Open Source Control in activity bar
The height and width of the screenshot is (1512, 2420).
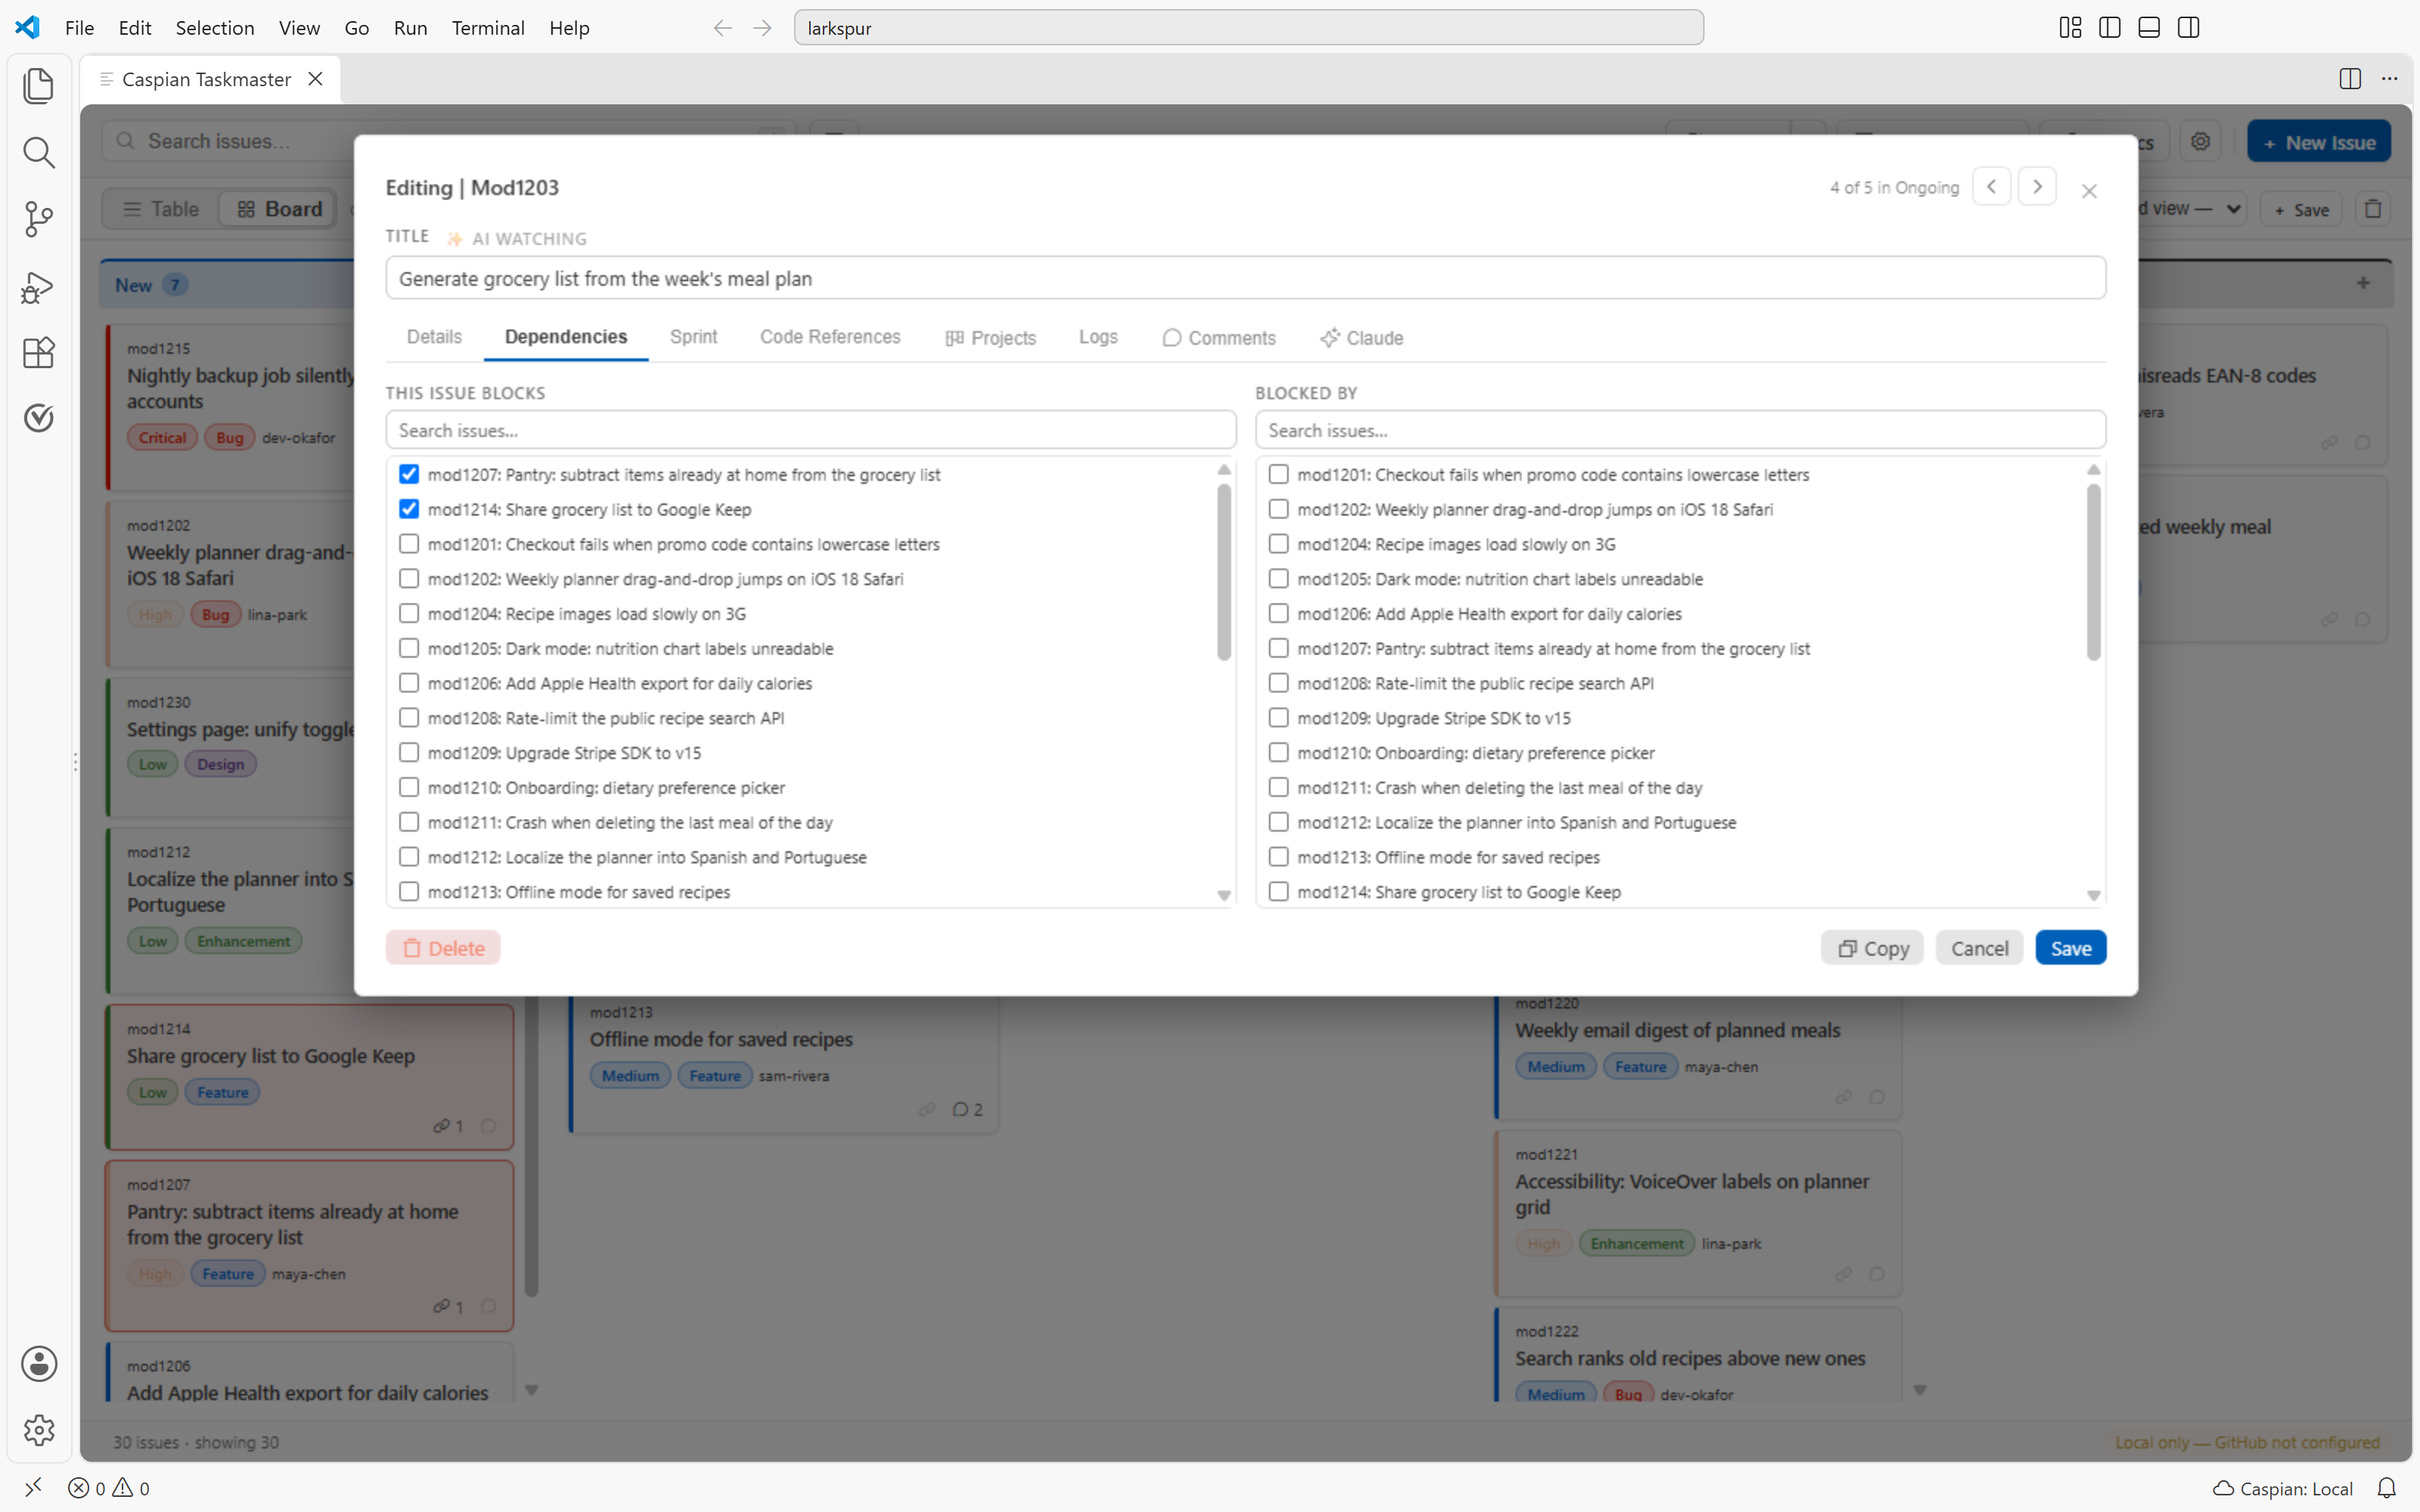(38, 220)
